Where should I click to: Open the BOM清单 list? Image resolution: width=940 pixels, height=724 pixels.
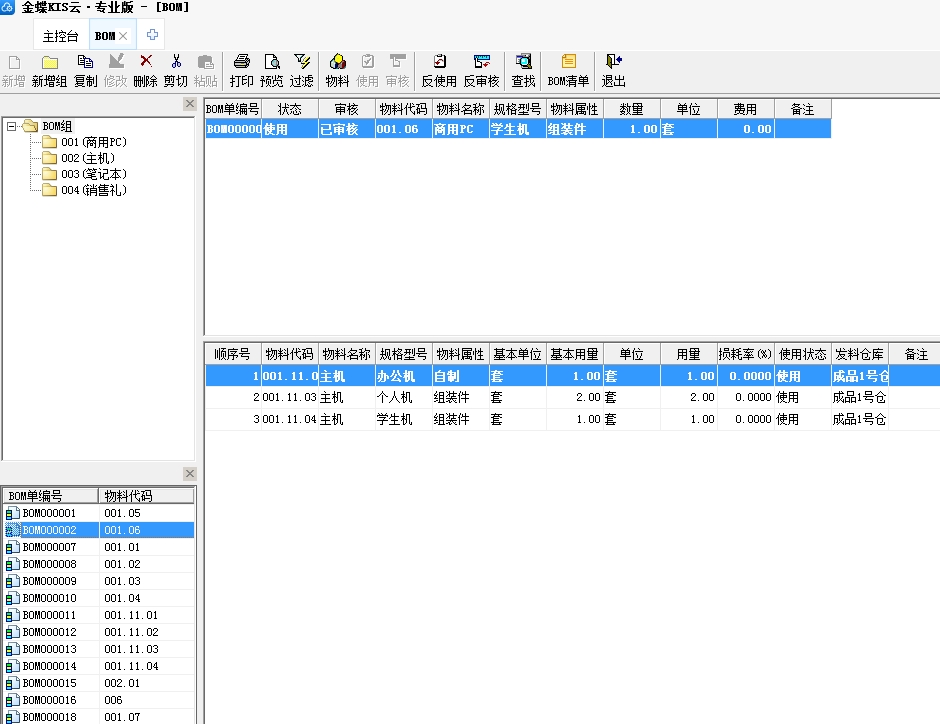(568, 70)
